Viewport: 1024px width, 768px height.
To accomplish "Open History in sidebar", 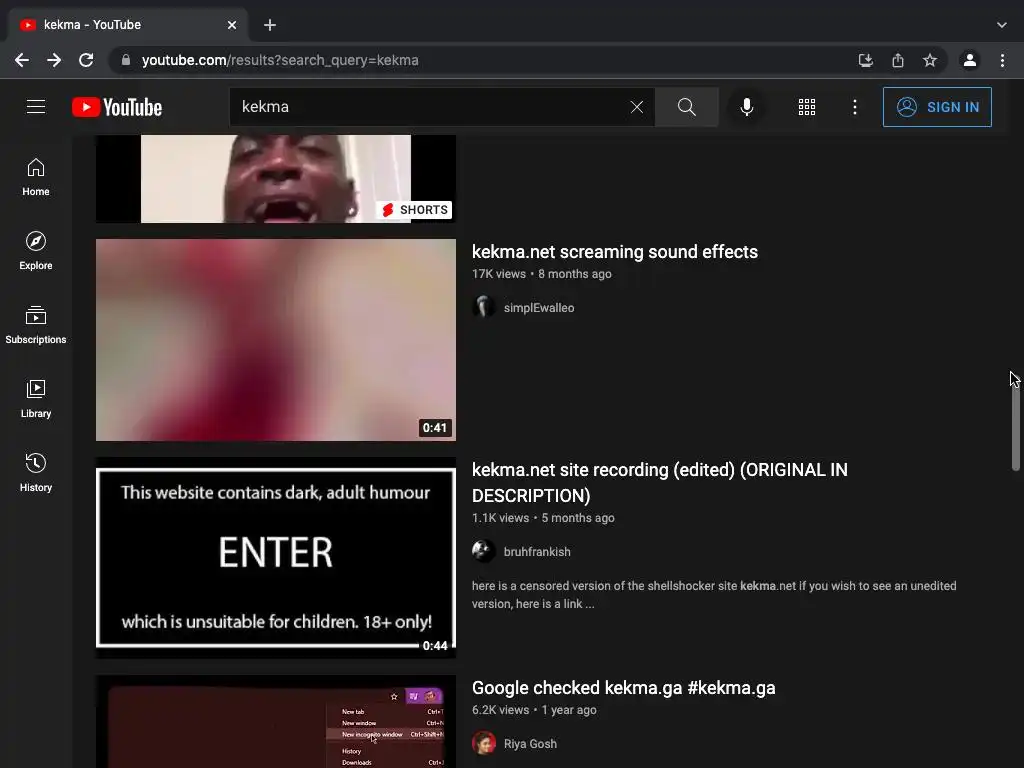I will click(x=36, y=472).
